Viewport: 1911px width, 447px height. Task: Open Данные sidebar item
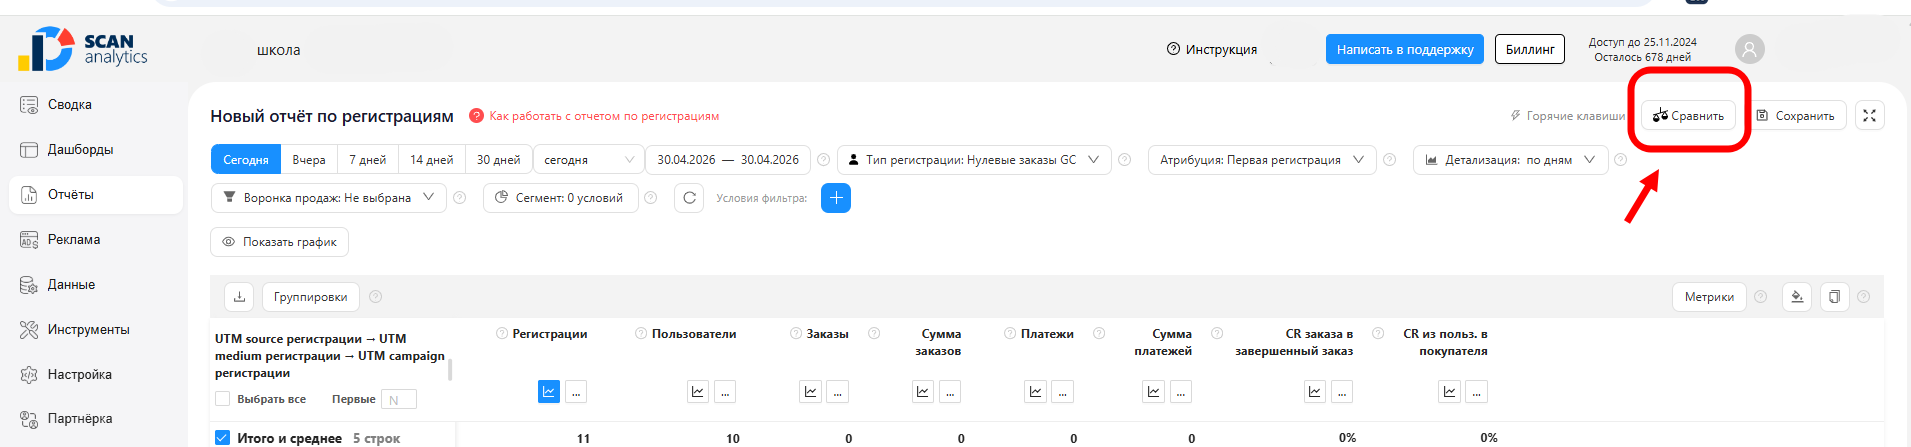72,285
